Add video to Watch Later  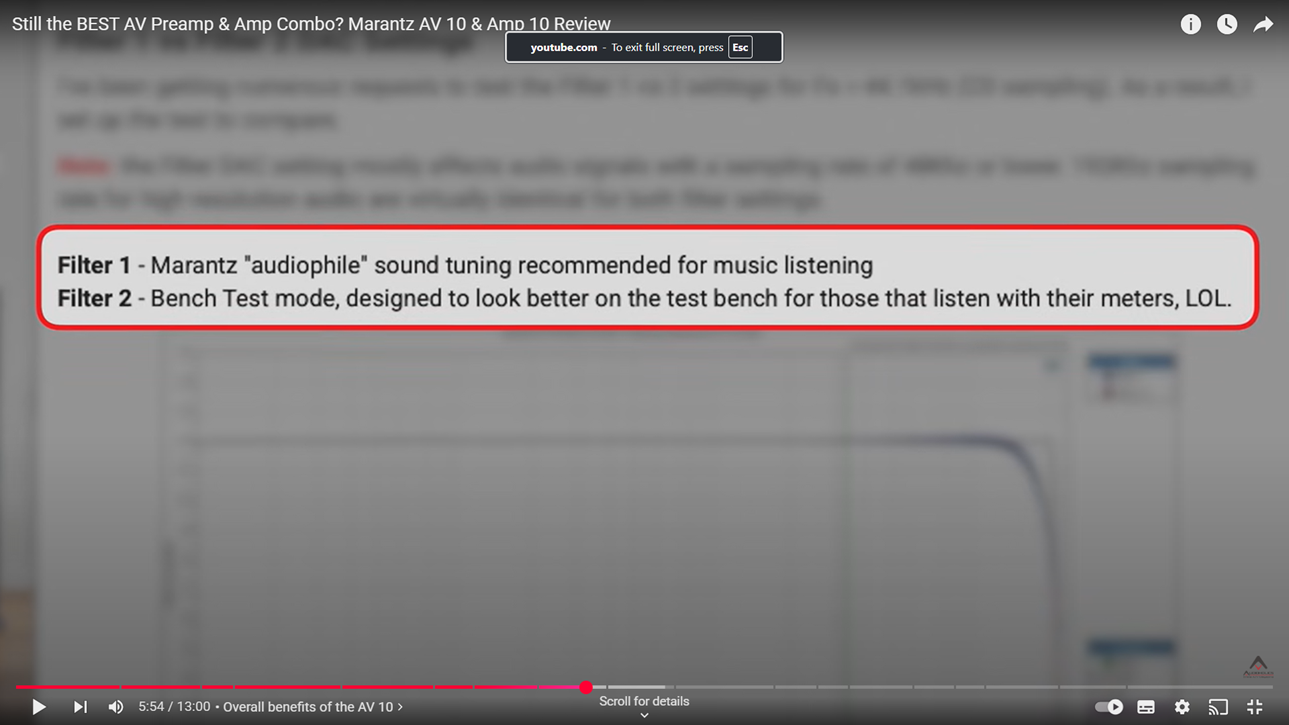point(1227,24)
